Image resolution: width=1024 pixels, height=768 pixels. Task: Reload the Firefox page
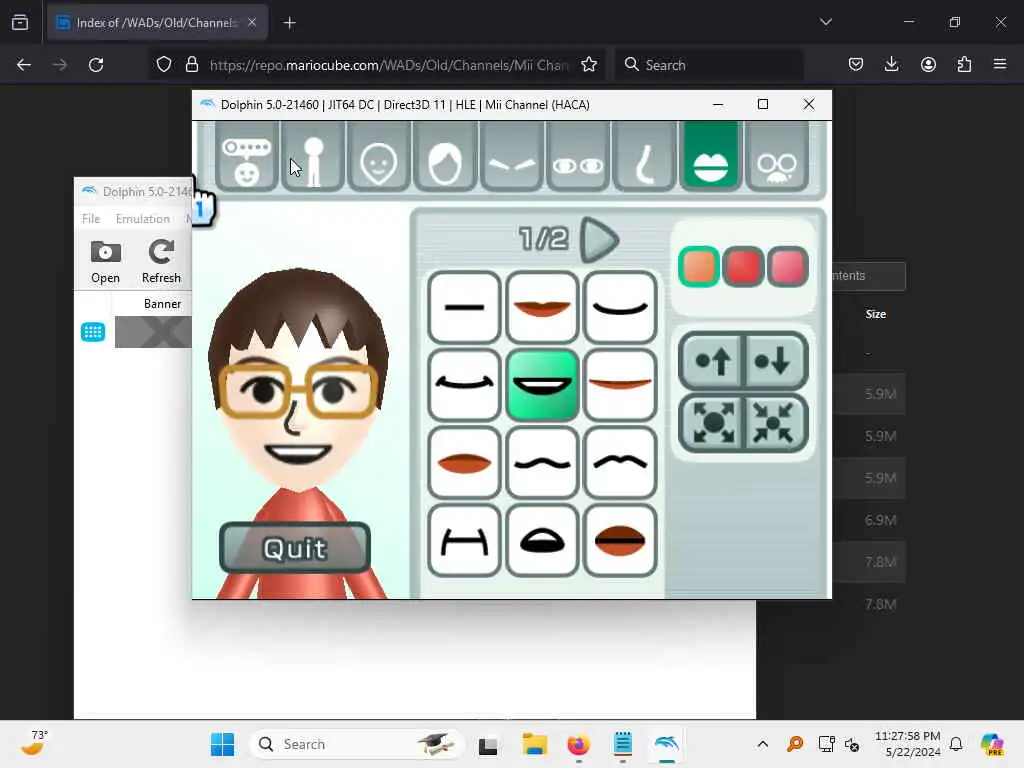(96, 65)
